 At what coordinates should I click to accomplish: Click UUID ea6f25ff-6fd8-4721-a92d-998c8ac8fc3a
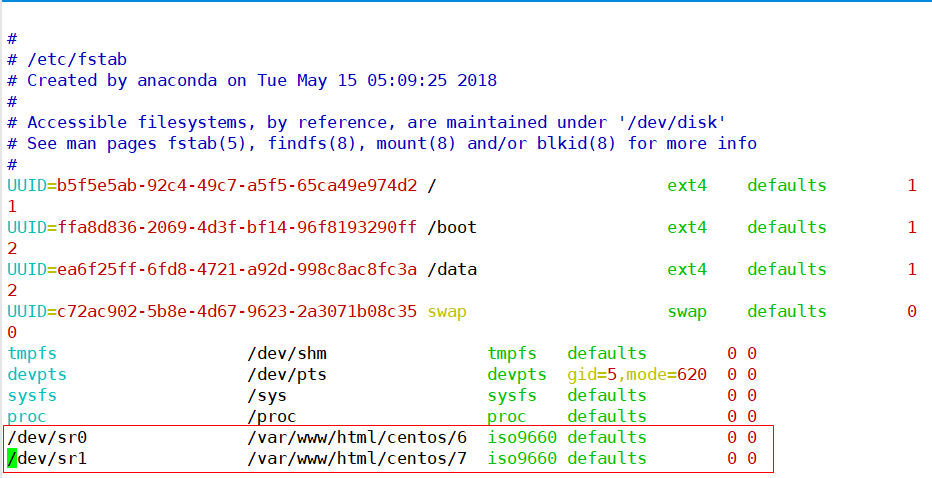coord(237,269)
